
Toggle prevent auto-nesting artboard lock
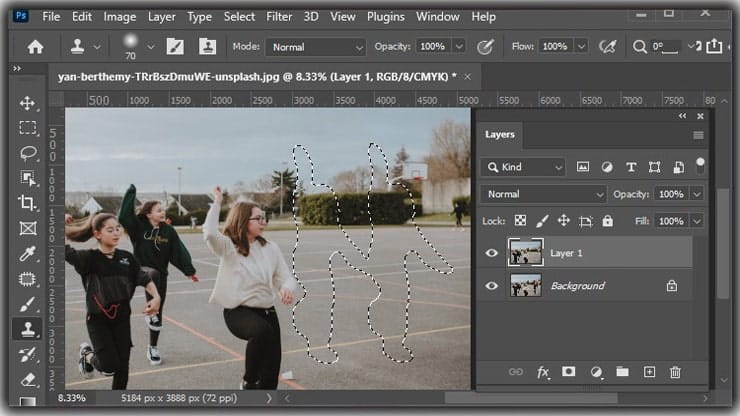[x=586, y=221]
